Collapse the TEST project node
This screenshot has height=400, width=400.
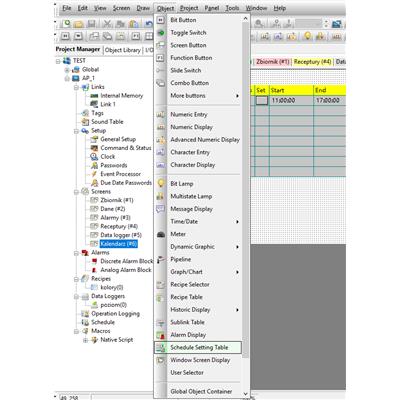pos(58,61)
